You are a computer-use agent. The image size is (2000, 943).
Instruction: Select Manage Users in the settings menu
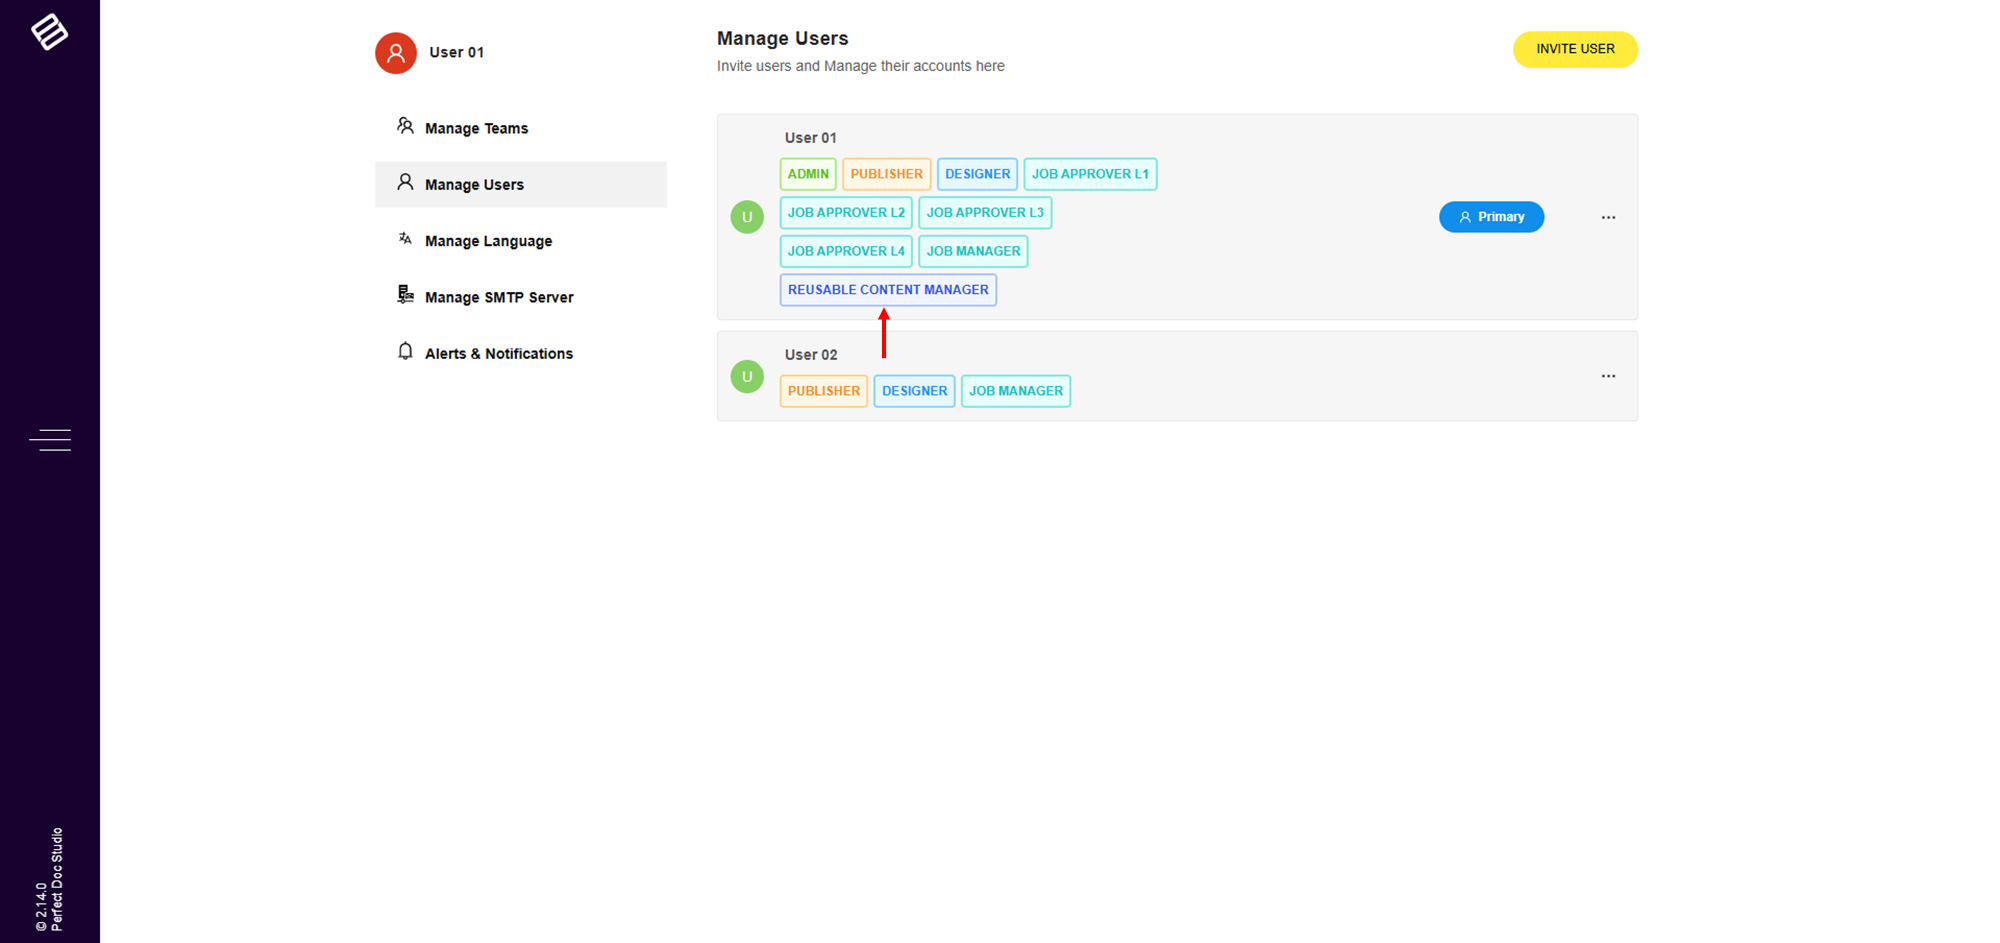pyautogui.click(x=474, y=185)
